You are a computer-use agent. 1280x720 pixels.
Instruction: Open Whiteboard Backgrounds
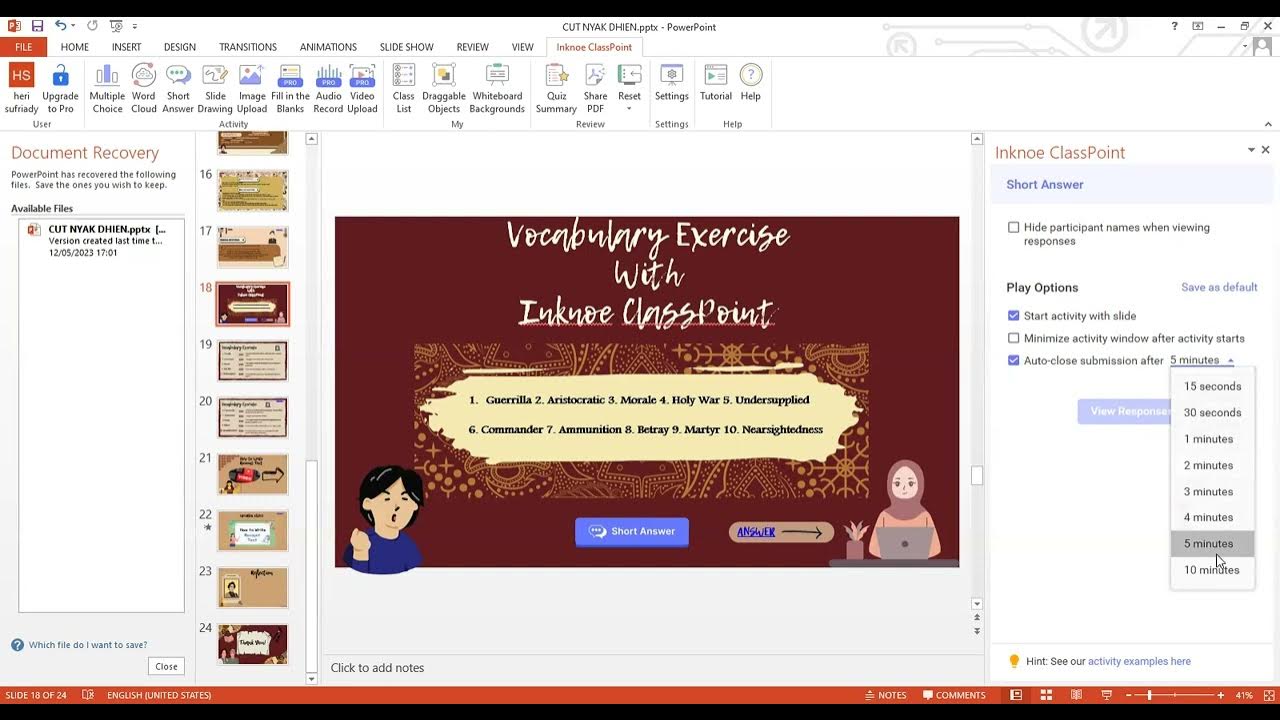tap(497, 89)
